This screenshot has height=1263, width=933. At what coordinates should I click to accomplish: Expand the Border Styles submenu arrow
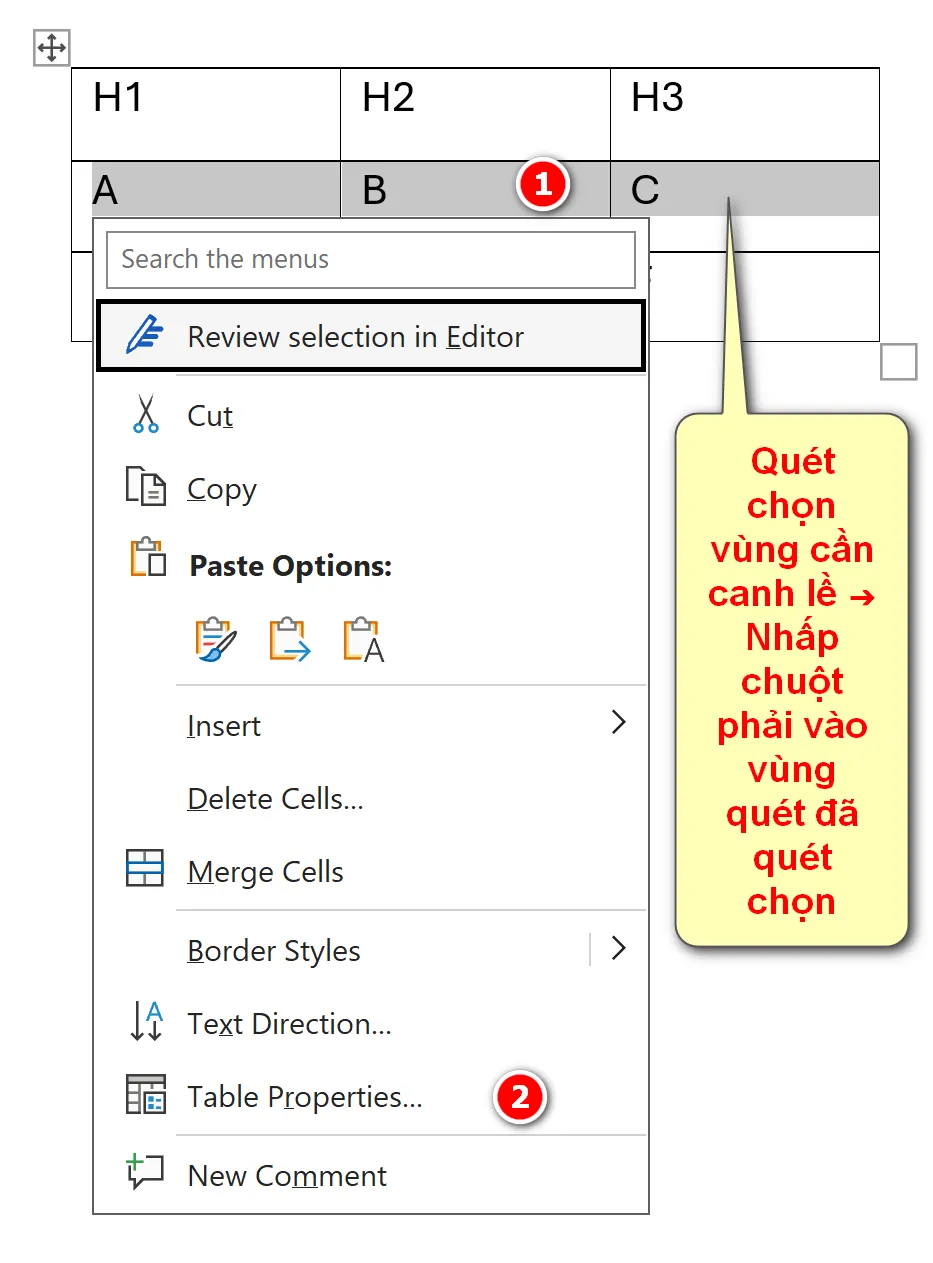click(619, 948)
